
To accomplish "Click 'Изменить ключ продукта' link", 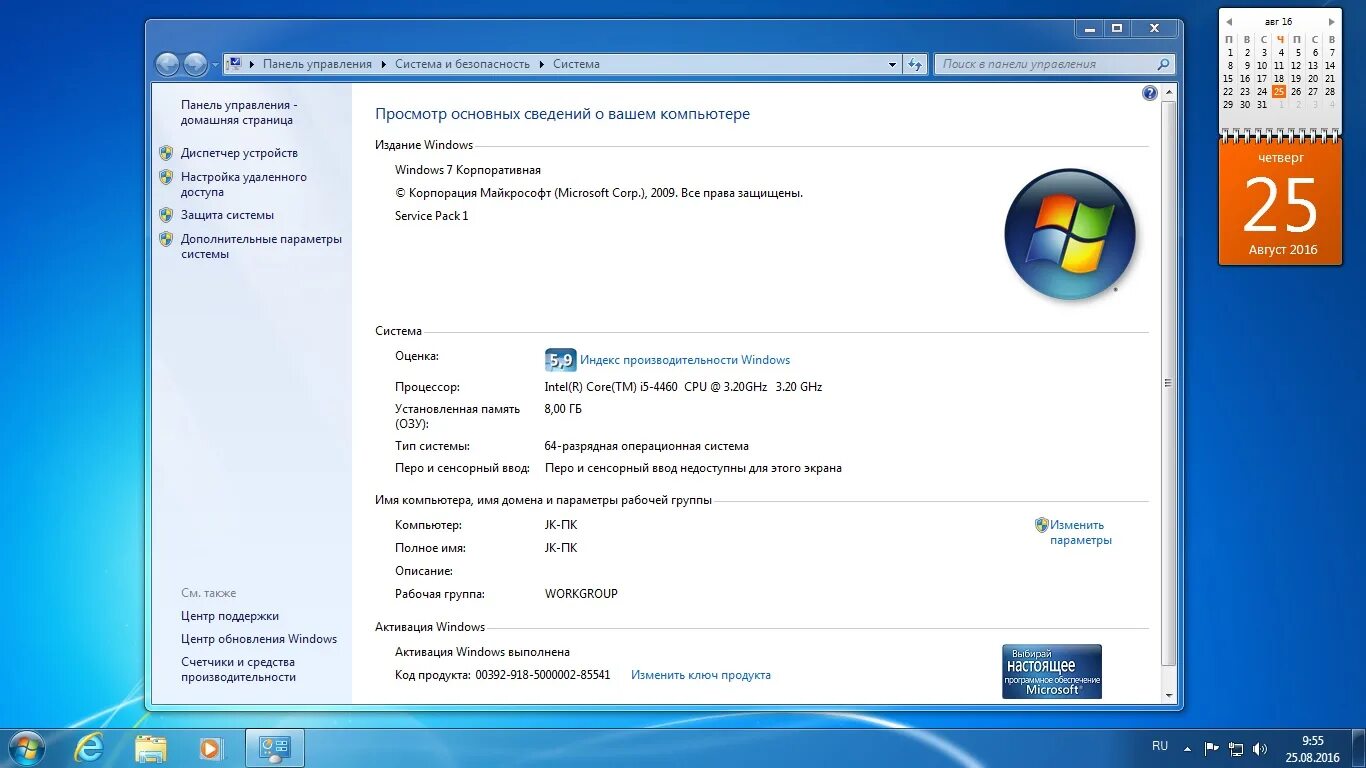I will click(701, 675).
